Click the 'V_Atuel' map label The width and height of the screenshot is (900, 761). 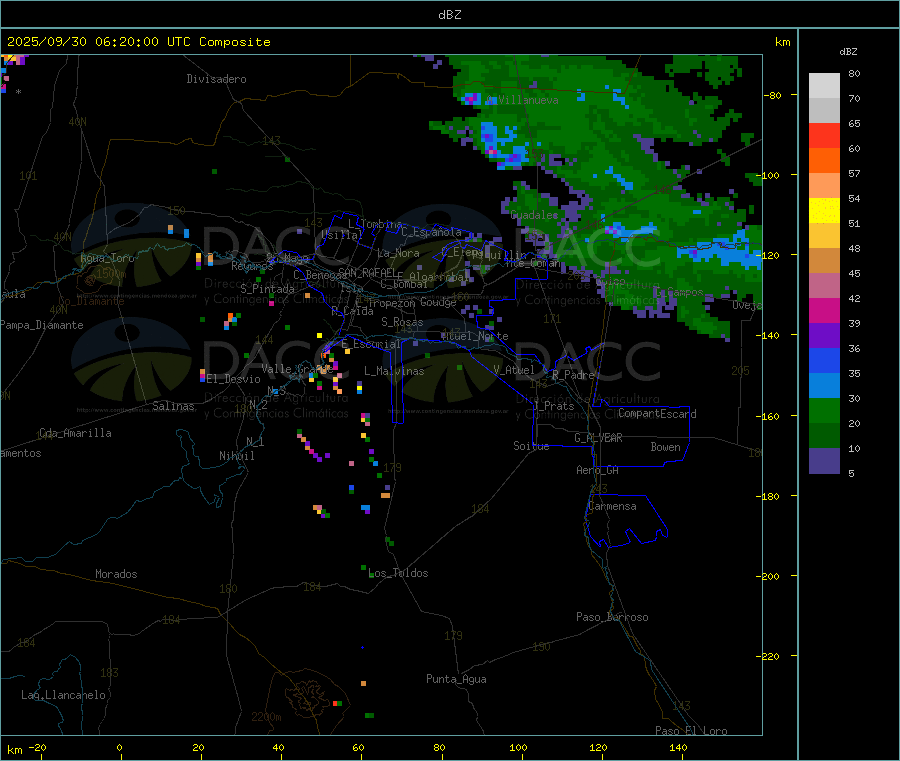(514, 370)
